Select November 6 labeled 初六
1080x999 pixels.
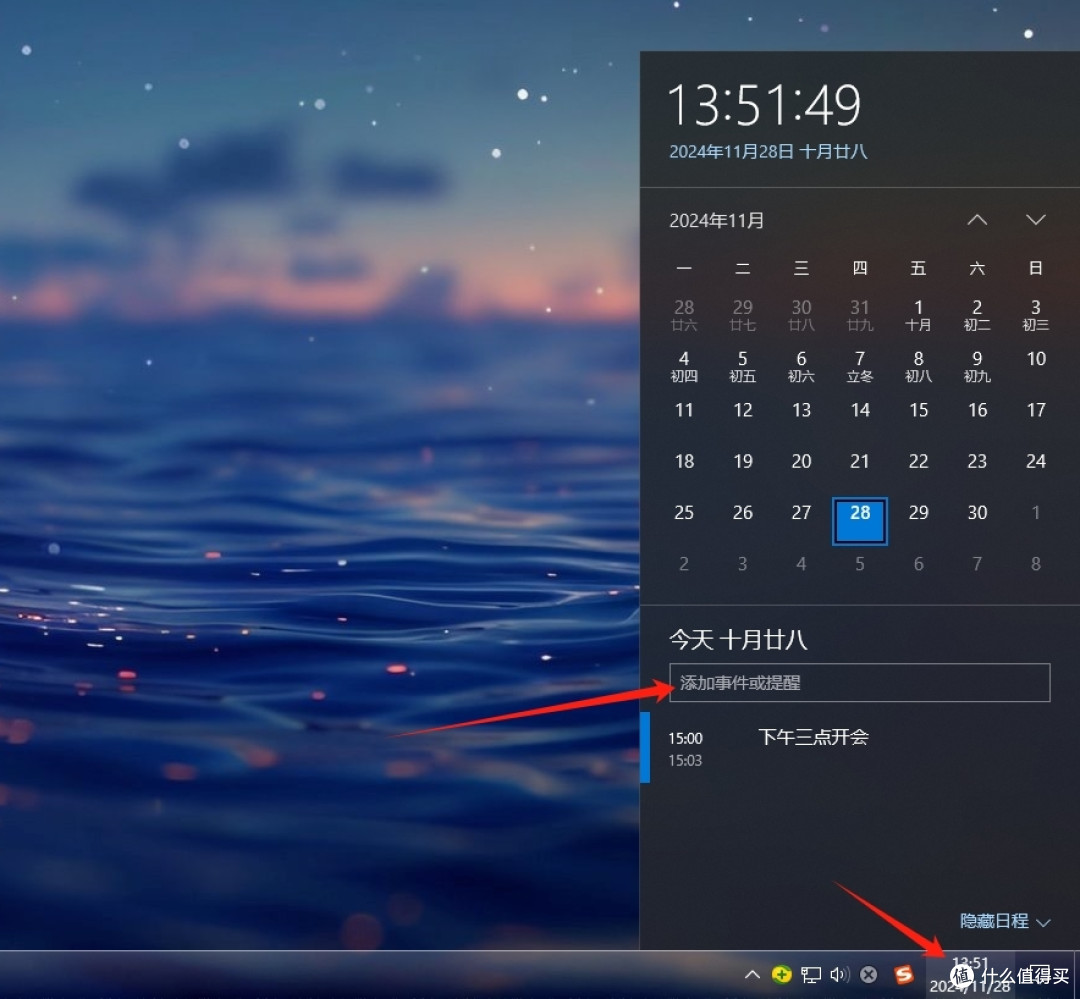801,367
